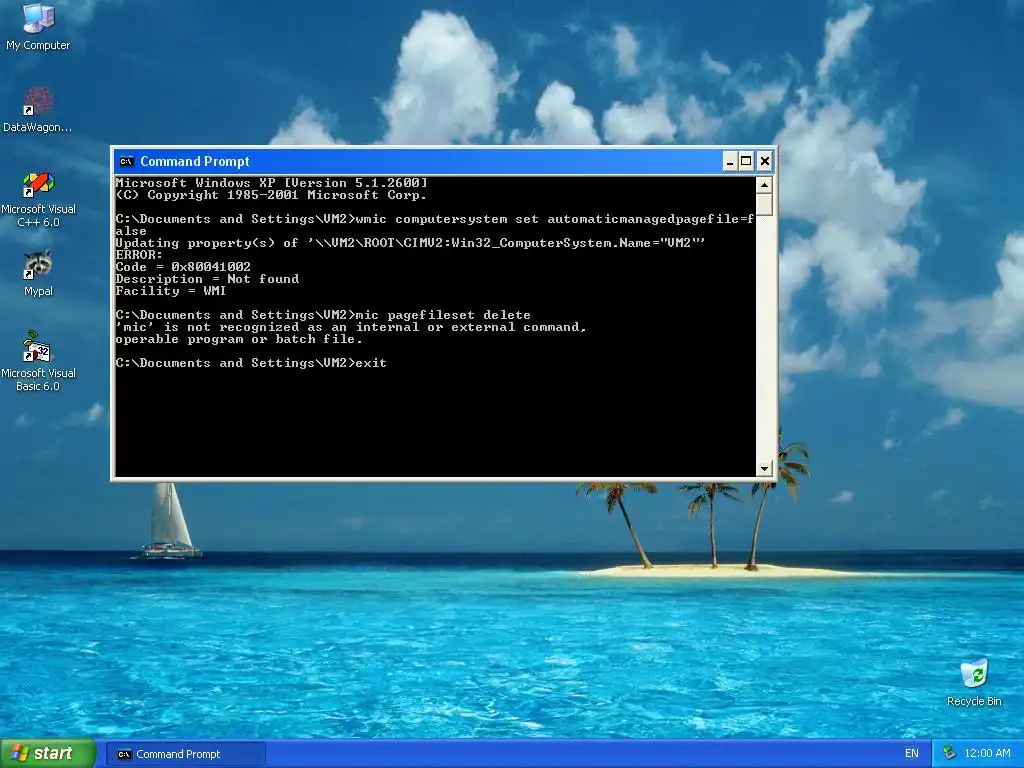Click the 'Code = 0x80041002' error line
This screenshot has height=768, width=1024.
click(x=183, y=267)
